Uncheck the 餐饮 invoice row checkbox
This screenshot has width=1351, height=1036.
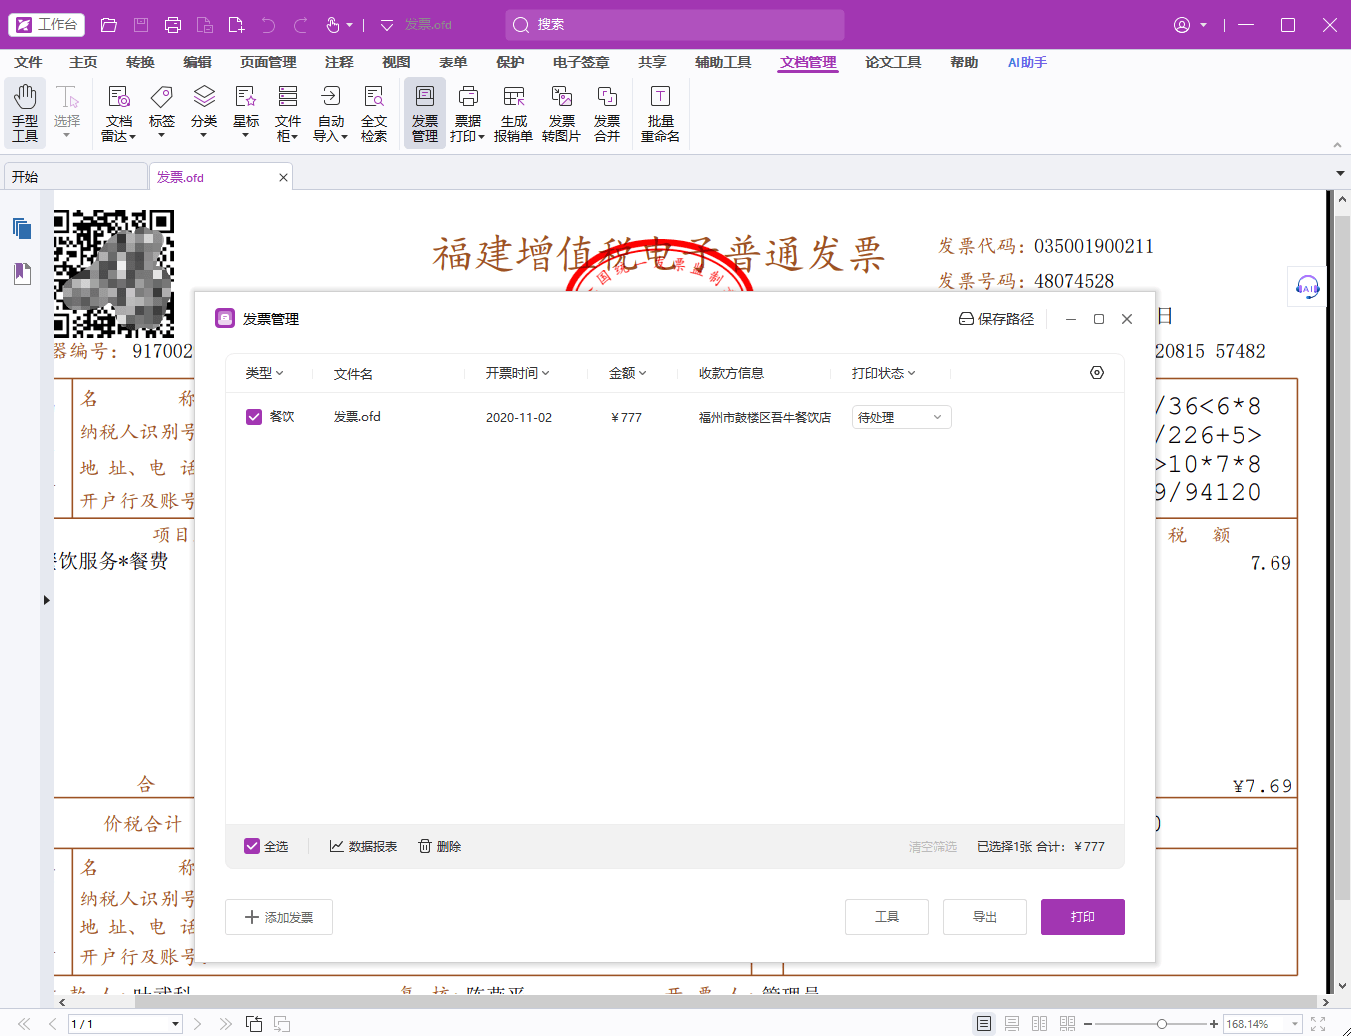[x=254, y=417]
